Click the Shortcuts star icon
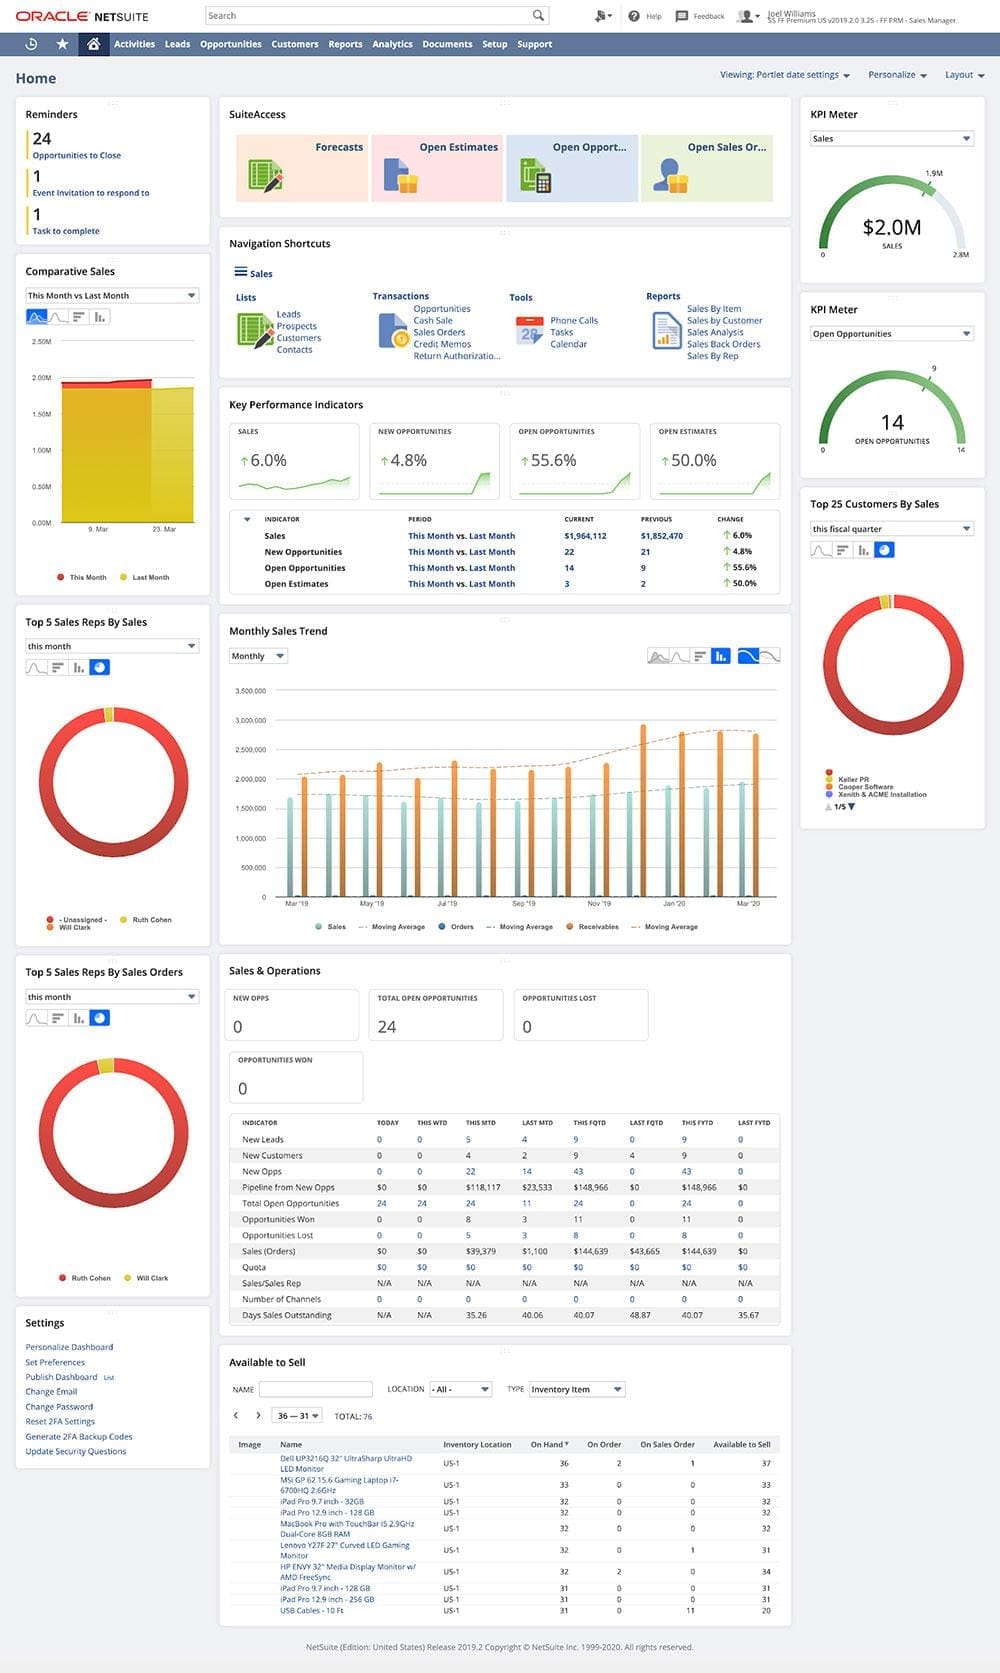Screen dimensions: 1000x1673 (62, 44)
